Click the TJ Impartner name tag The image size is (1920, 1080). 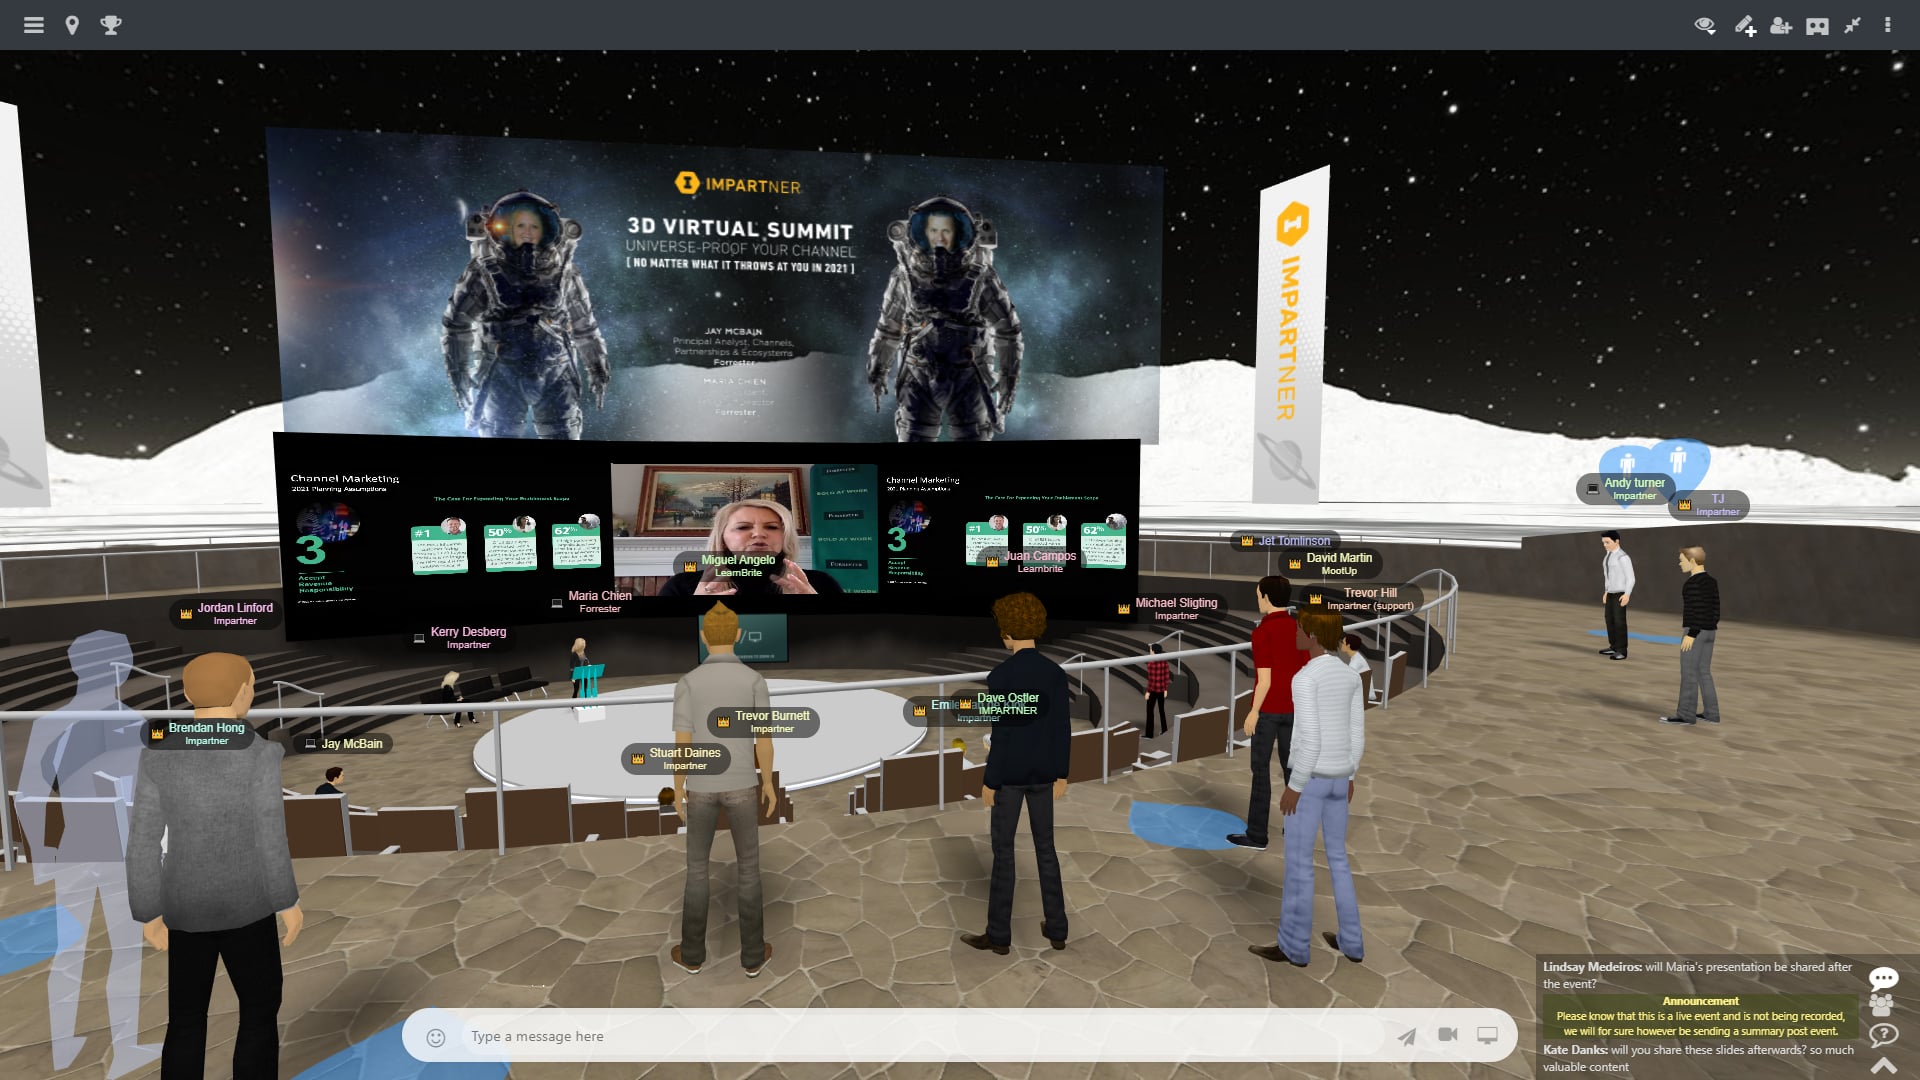[x=1709, y=505]
